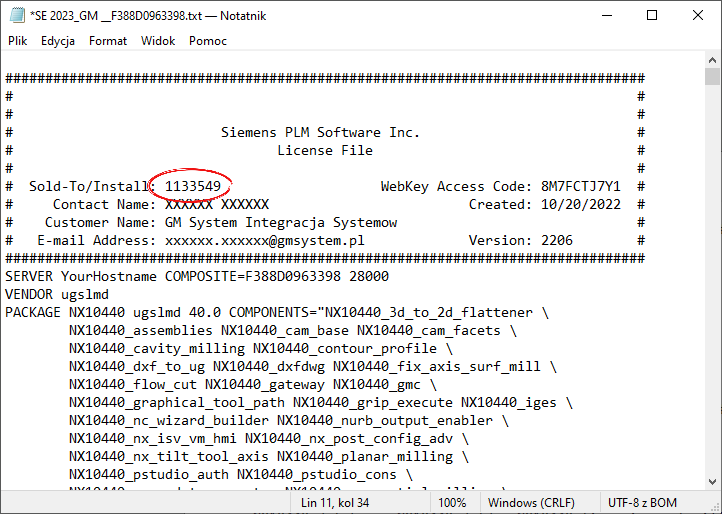
Task: Open the Plik menu
Action: point(17,41)
